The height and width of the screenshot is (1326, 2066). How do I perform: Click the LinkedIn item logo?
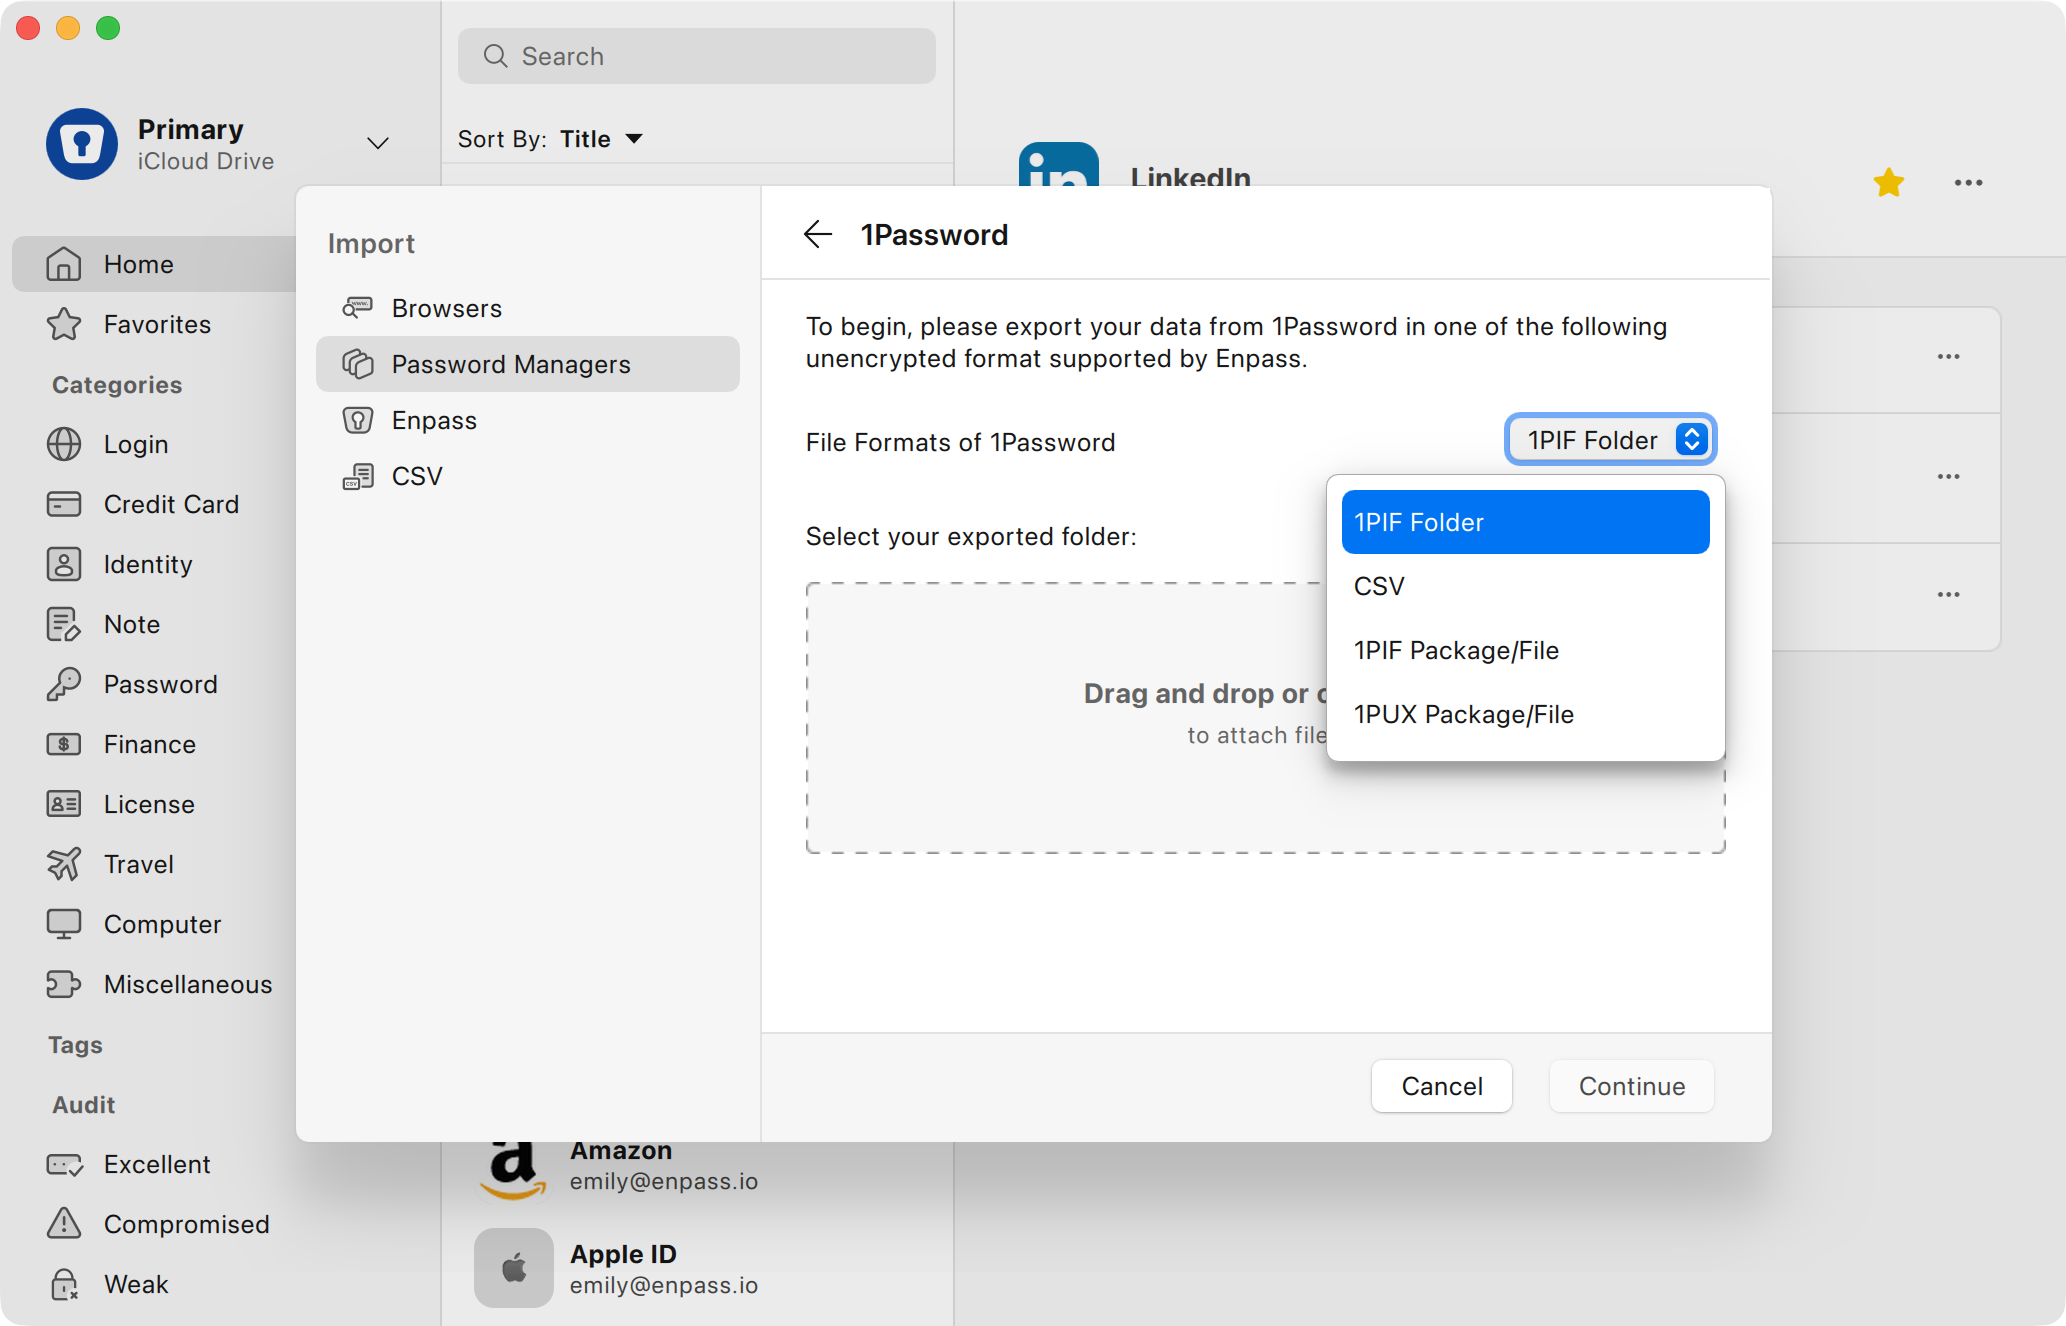tap(1058, 165)
